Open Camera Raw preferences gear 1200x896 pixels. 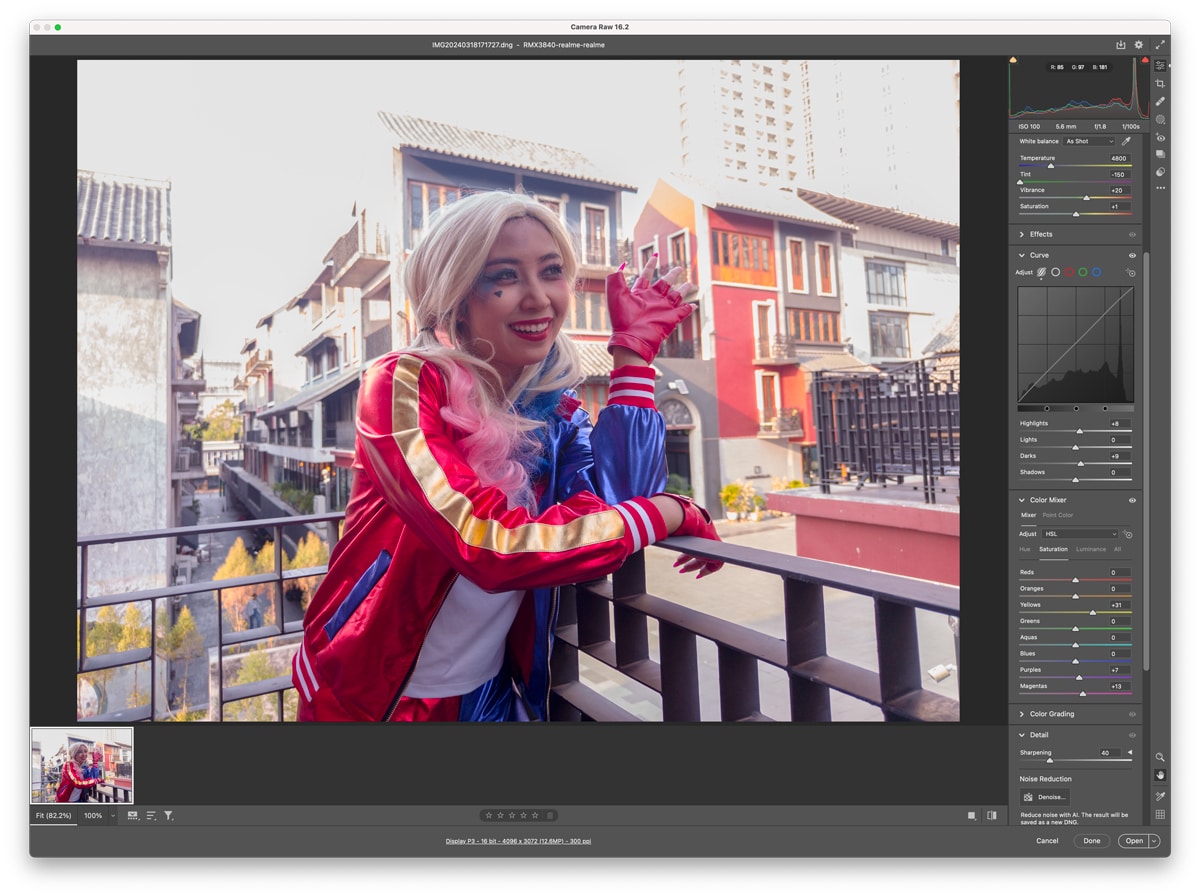coord(1138,45)
